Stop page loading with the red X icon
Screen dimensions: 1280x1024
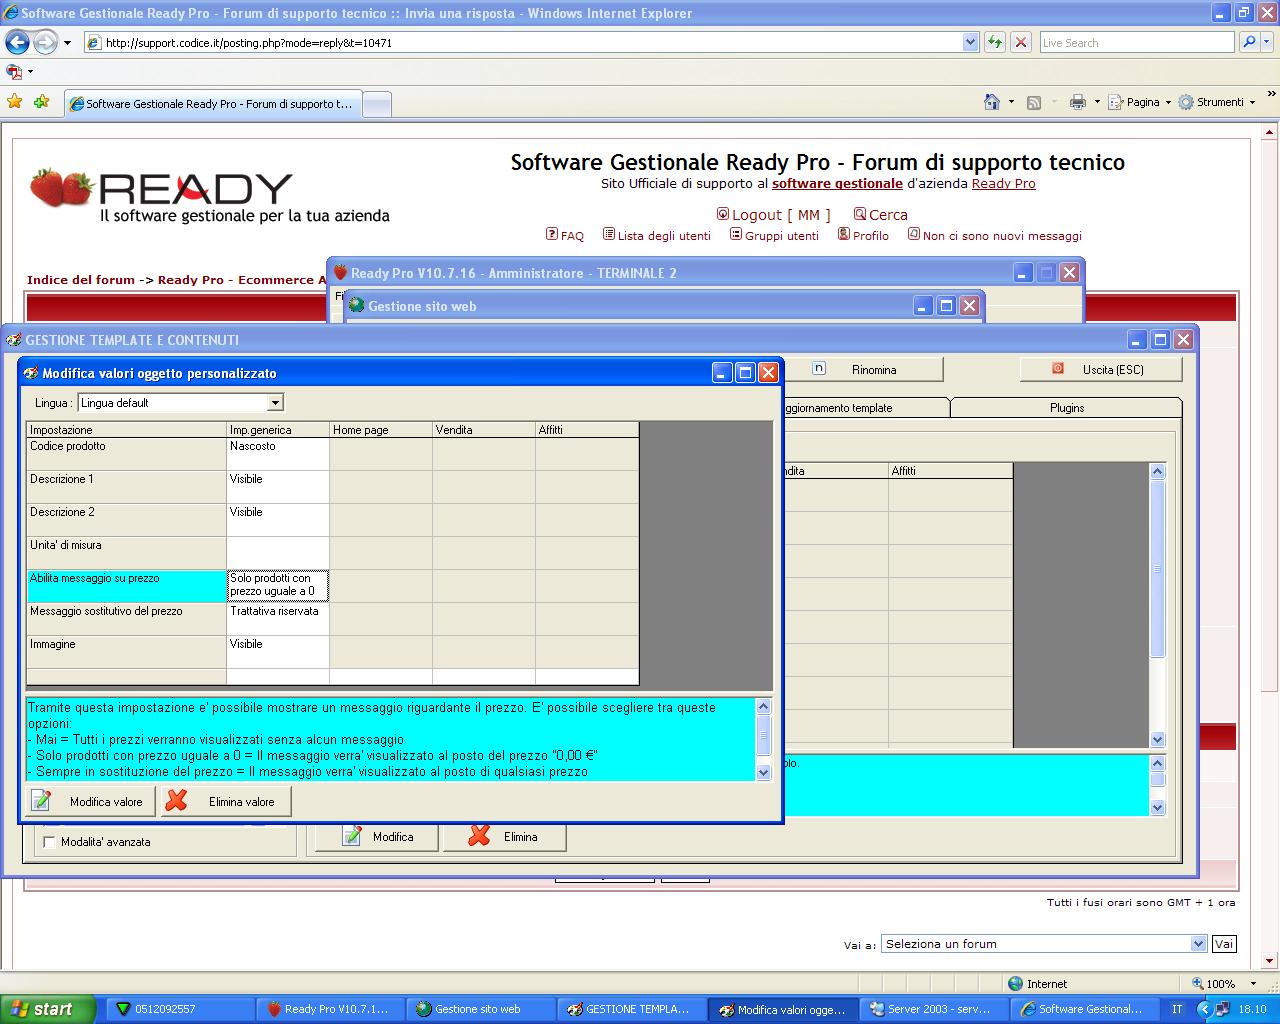point(1021,42)
